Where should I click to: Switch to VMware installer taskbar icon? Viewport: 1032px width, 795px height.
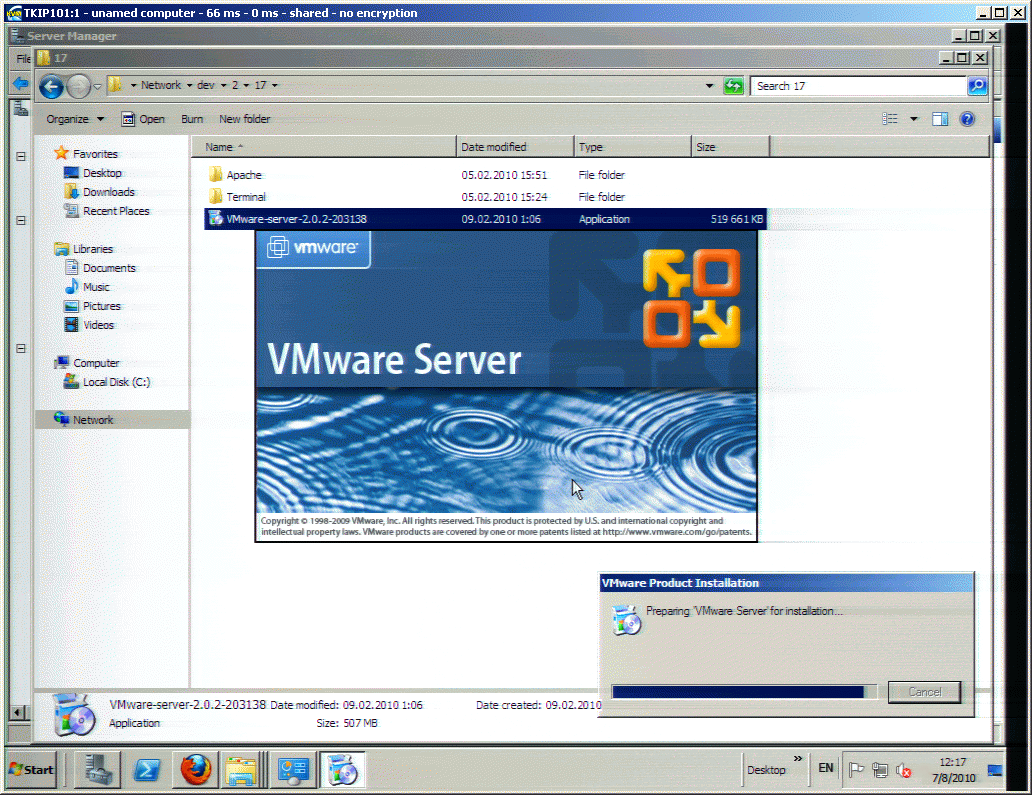342,769
